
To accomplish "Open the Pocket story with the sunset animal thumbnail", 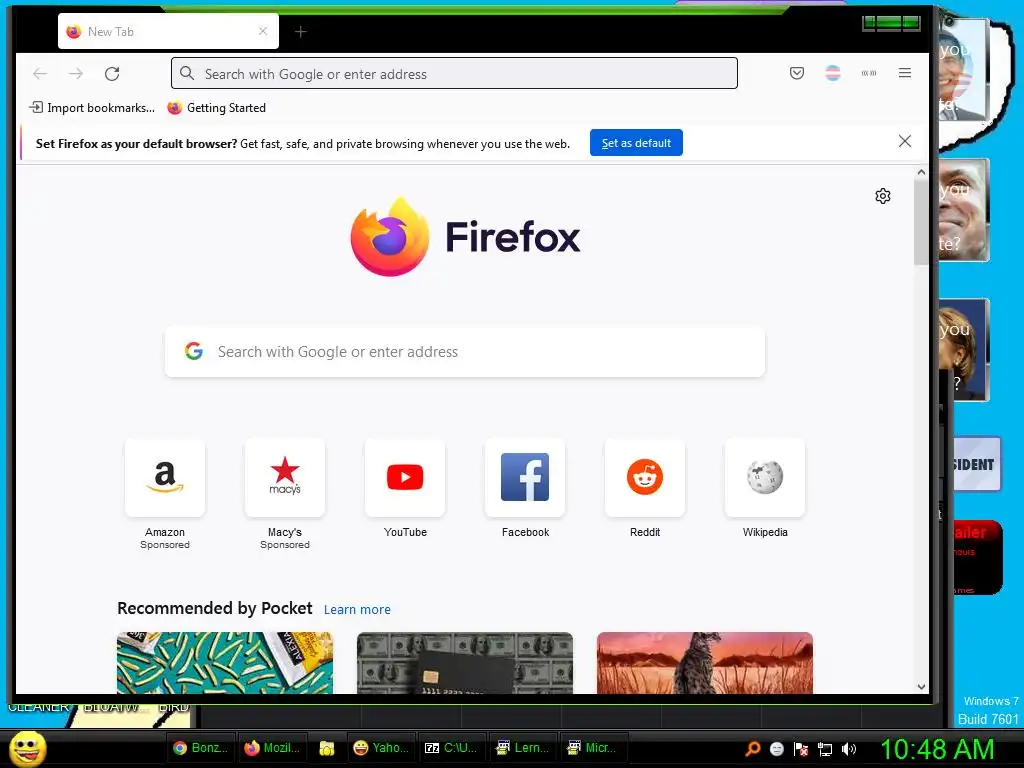I will tap(705, 662).
